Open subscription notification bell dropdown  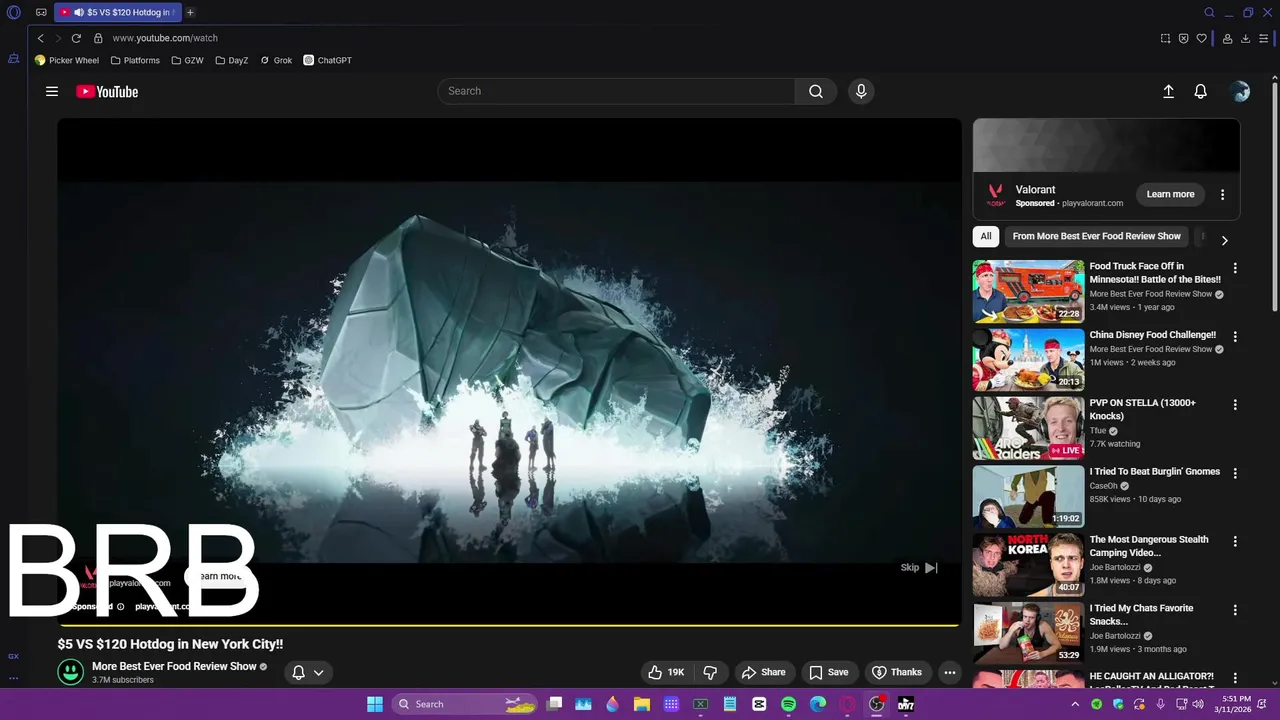coord(308,672)
